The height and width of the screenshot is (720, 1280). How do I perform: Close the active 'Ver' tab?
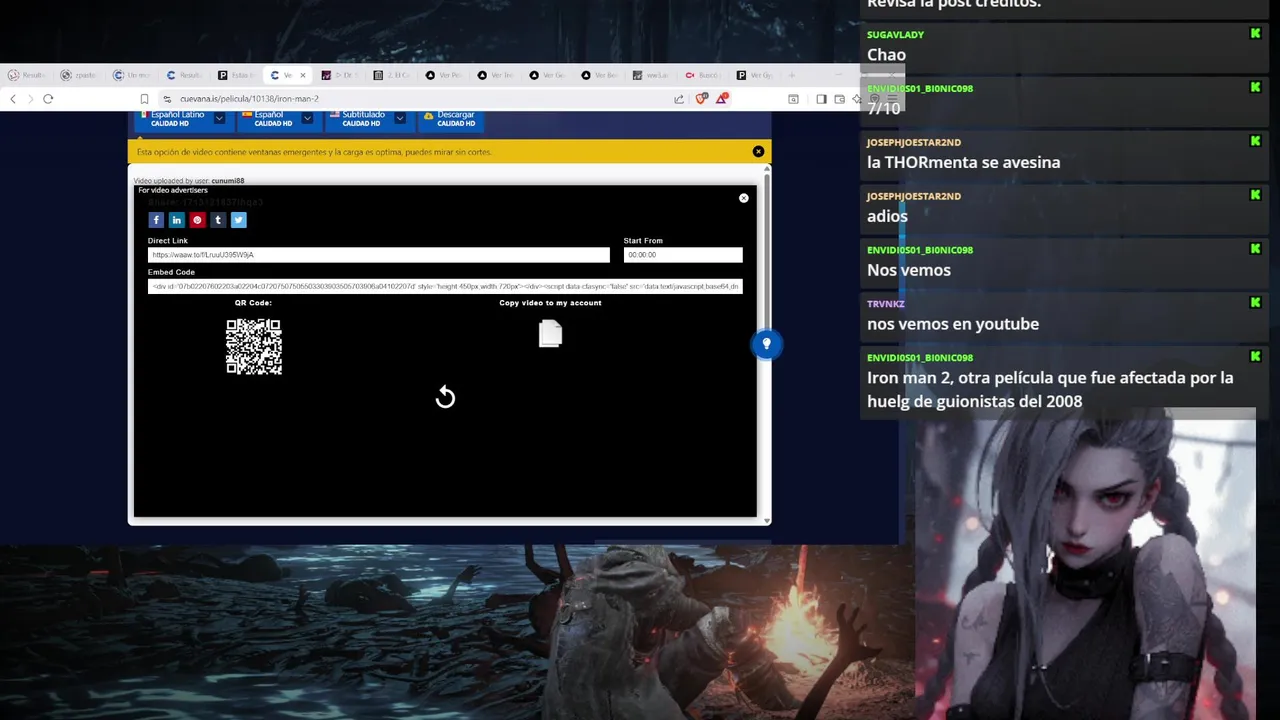coord(303,75)
